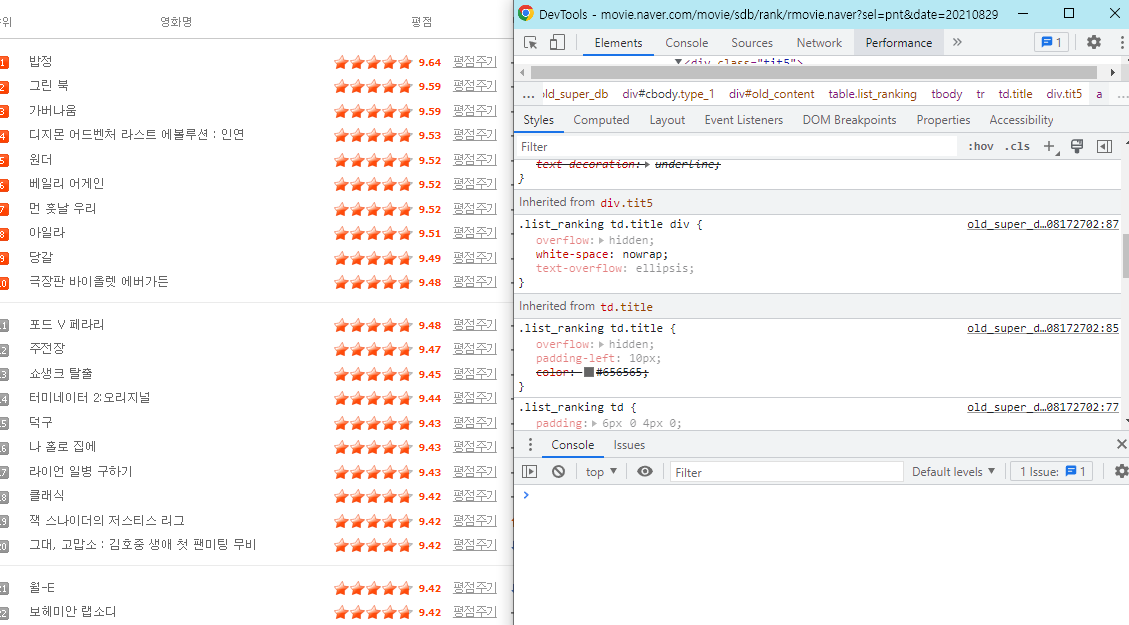This screenshot has width=1129, height=625.
Task: Expand the overflow property under td.title div
Action: pos(601,240)
